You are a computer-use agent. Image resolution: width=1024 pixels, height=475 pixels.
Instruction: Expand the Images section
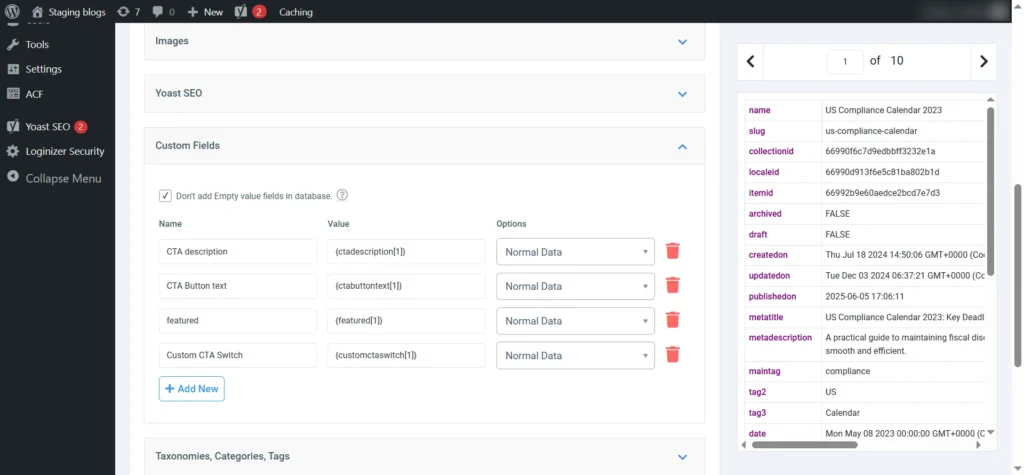(x=682, y=42)
